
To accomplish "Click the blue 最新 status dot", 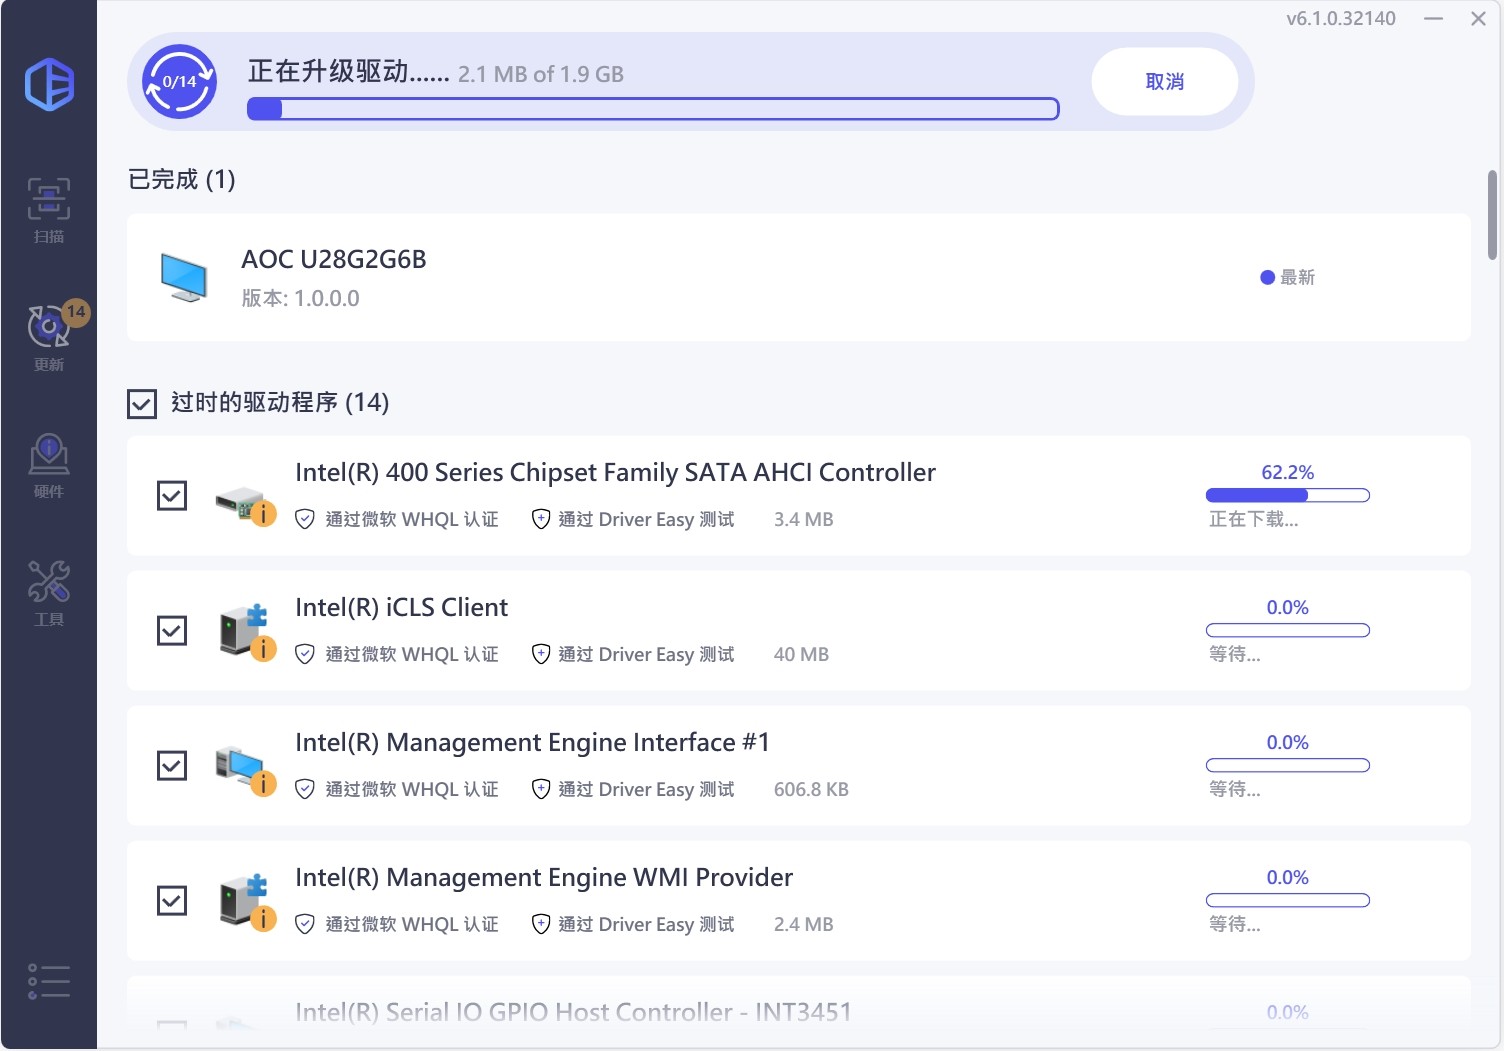I will tap(1267, 277).
